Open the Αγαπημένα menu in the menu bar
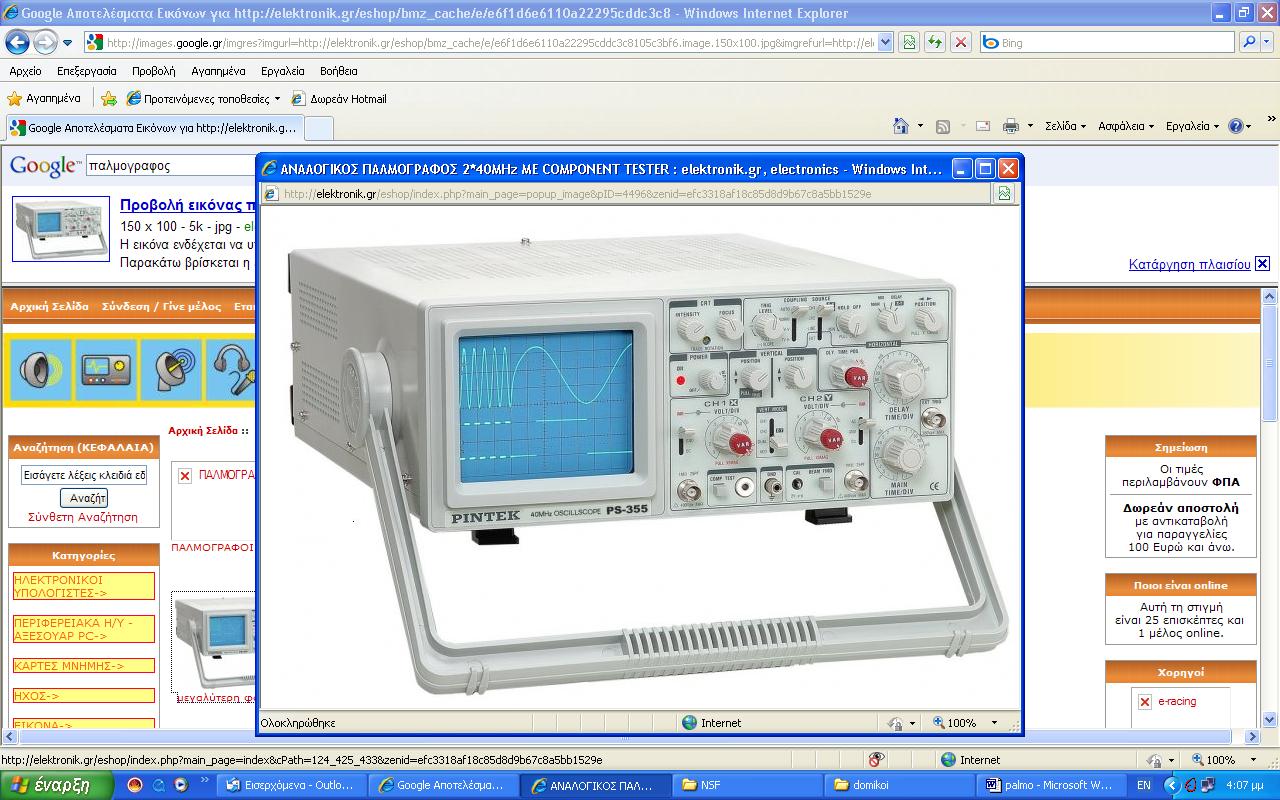The image size is (1280, 800). (x=218, y=71)
